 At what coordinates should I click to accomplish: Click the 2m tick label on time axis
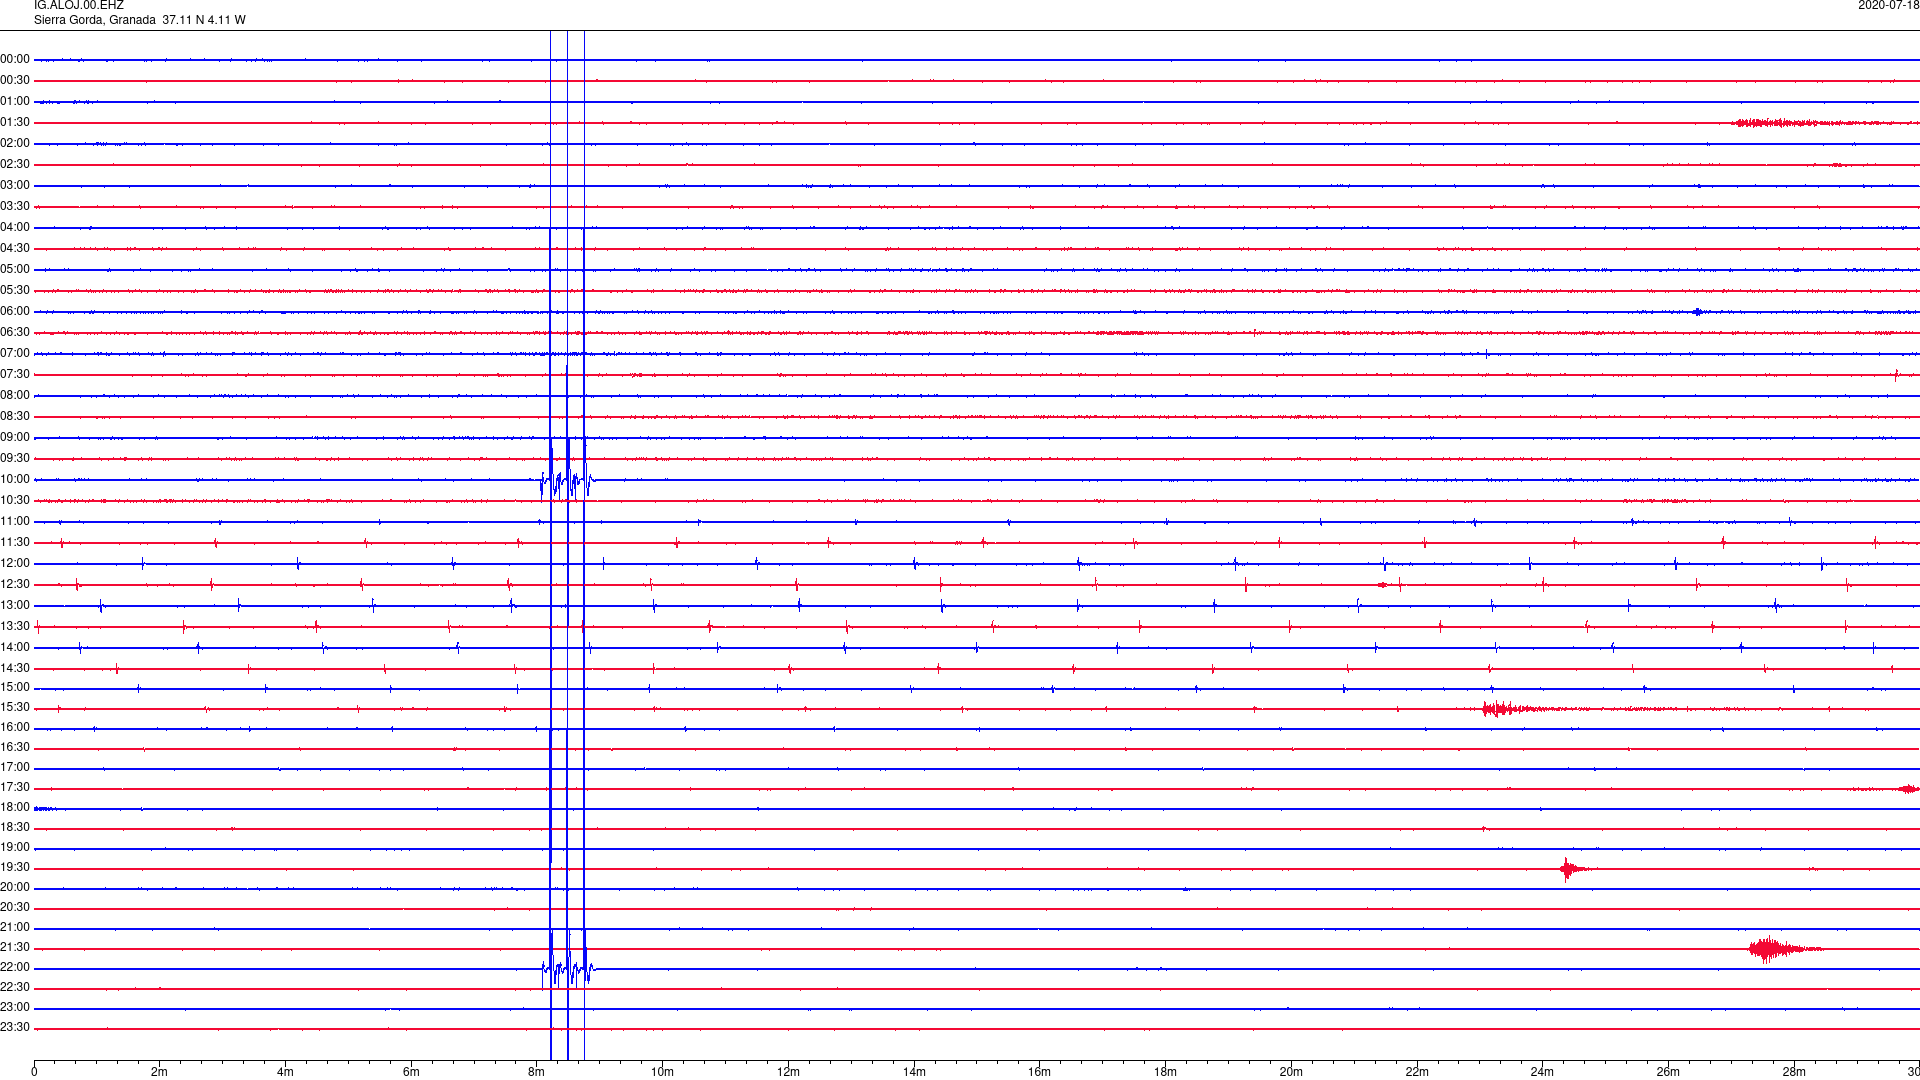[x=160, y=1073]
